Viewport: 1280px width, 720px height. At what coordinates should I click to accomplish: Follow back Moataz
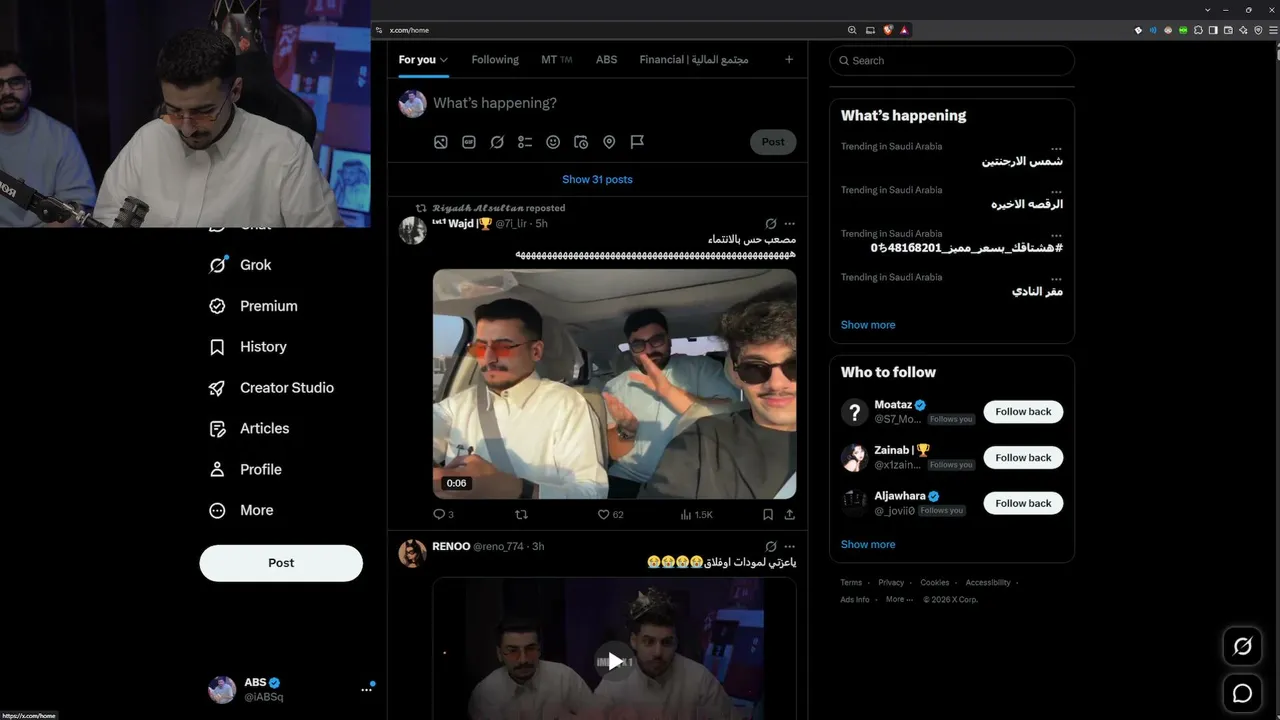coord(1023,412)
